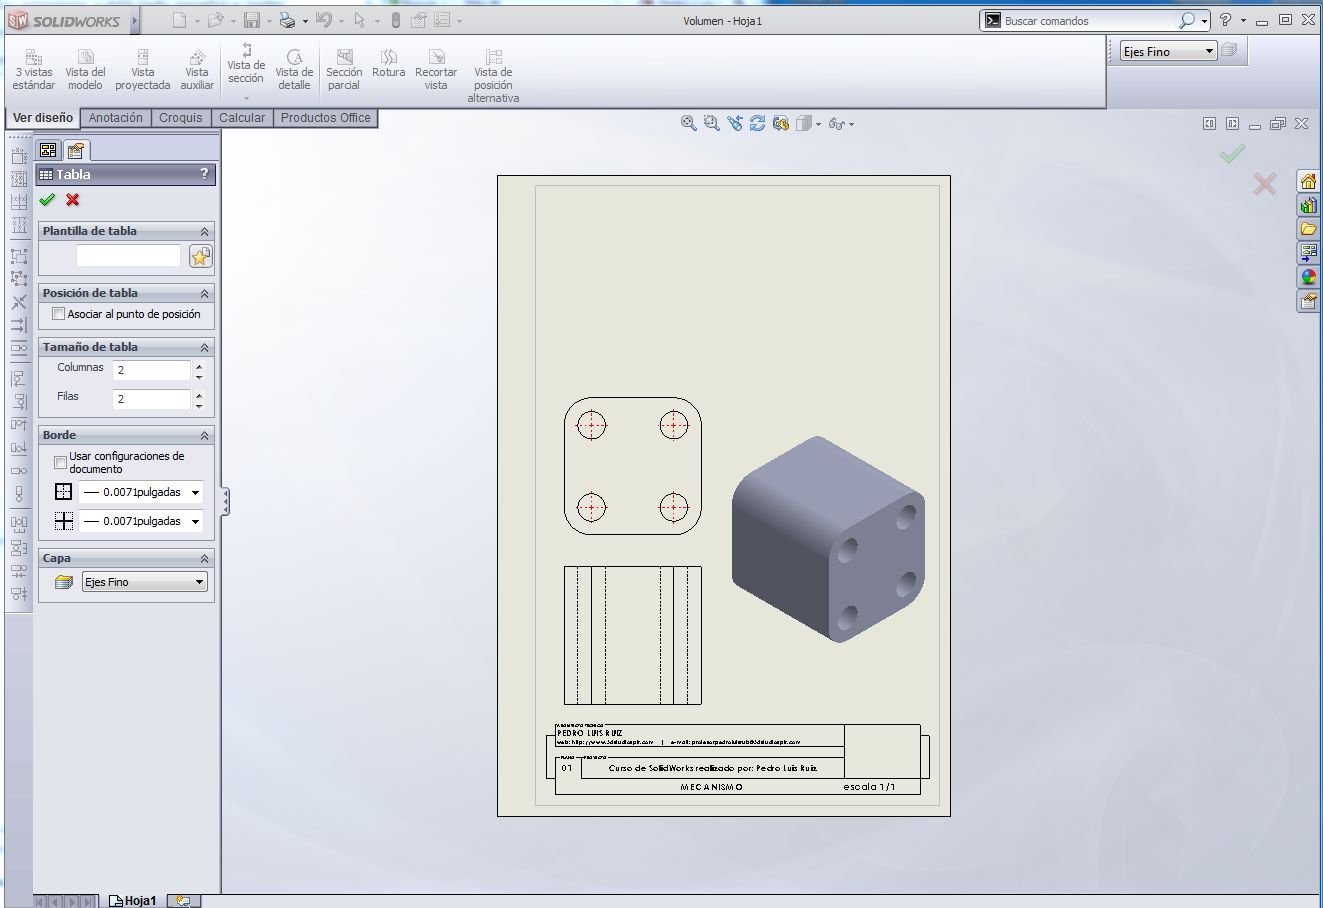This screenshot has height=908, width=1323.
Task: Click the Plantilla de tabla input field
Action: [129, 256]
